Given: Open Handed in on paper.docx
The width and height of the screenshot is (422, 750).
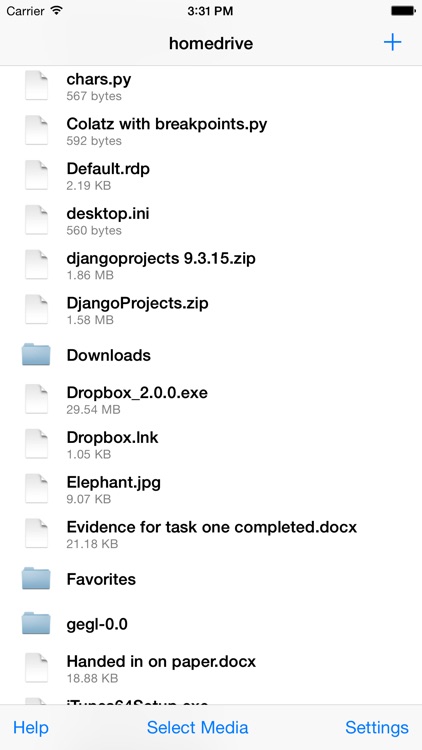Looking at the screenshot, I should click(211, 668).
